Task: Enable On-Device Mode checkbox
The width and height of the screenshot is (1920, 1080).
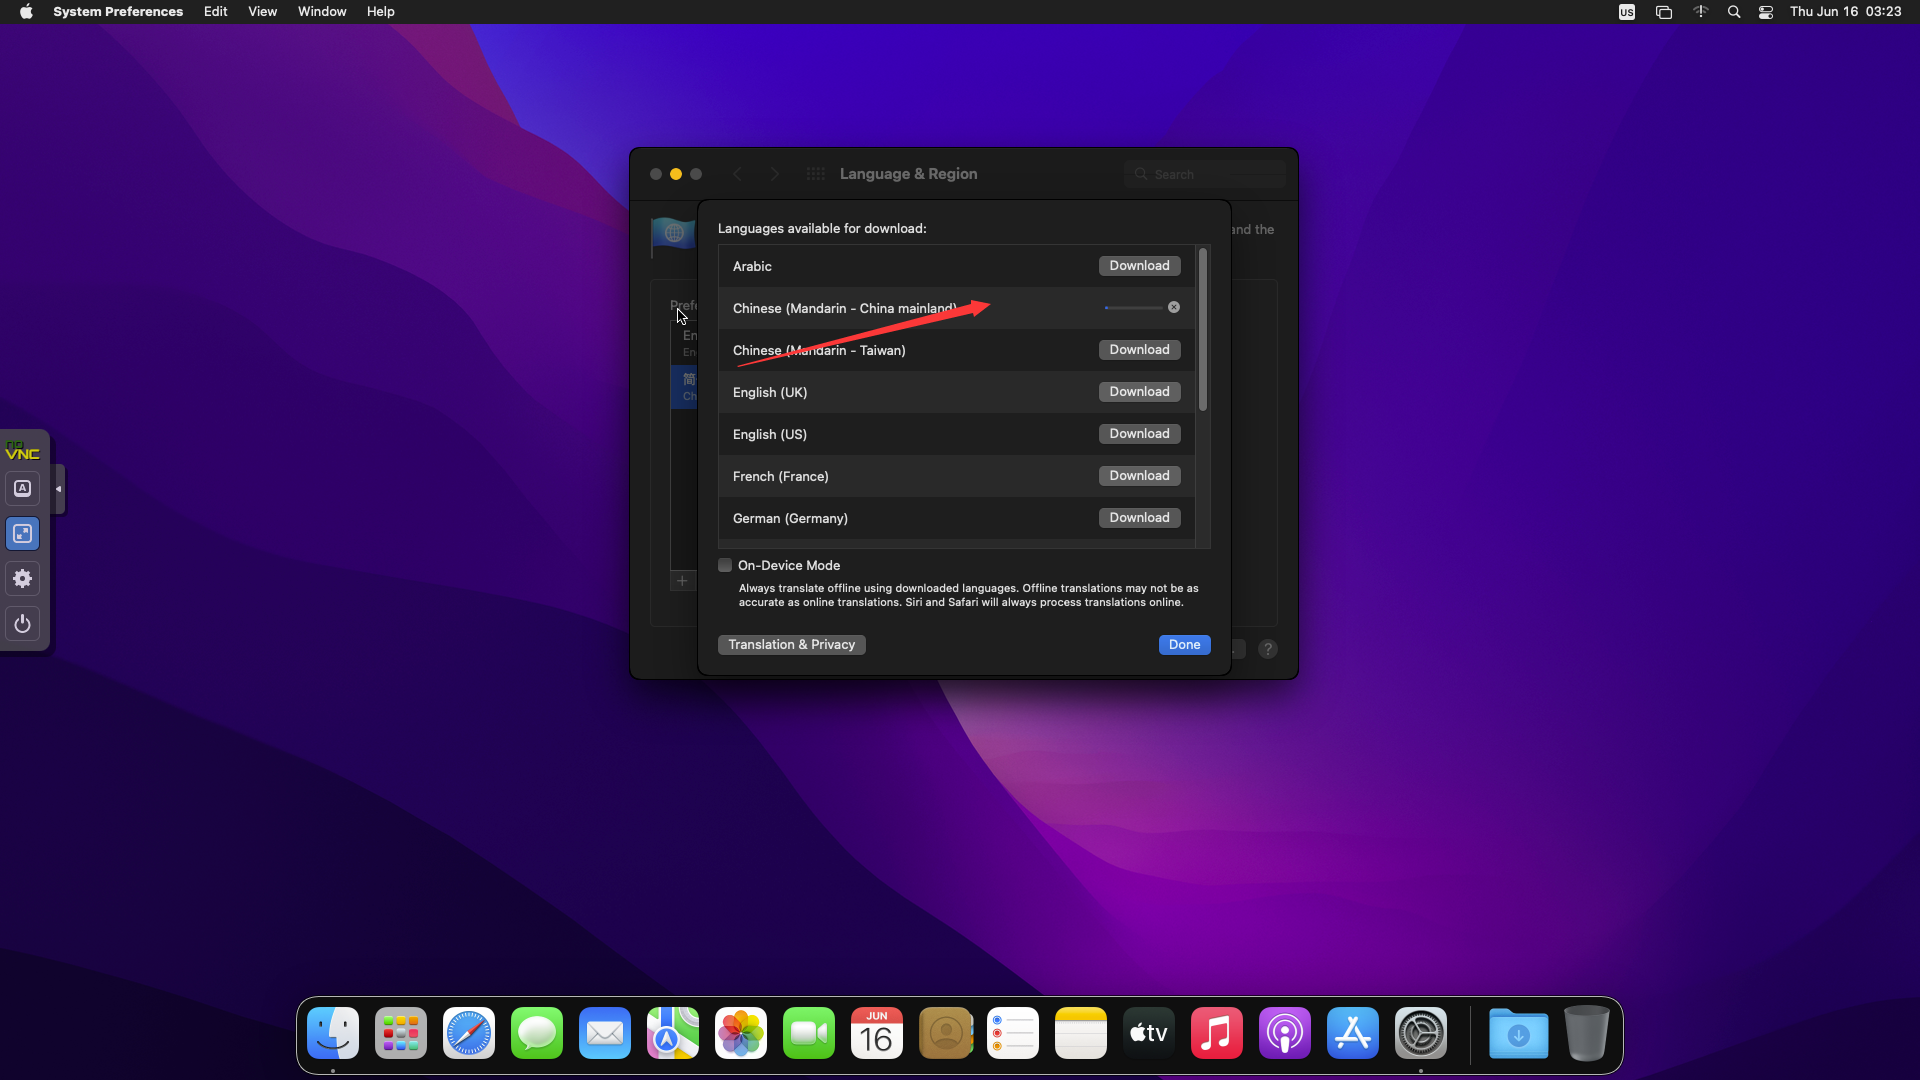Action: click(725, 565)
